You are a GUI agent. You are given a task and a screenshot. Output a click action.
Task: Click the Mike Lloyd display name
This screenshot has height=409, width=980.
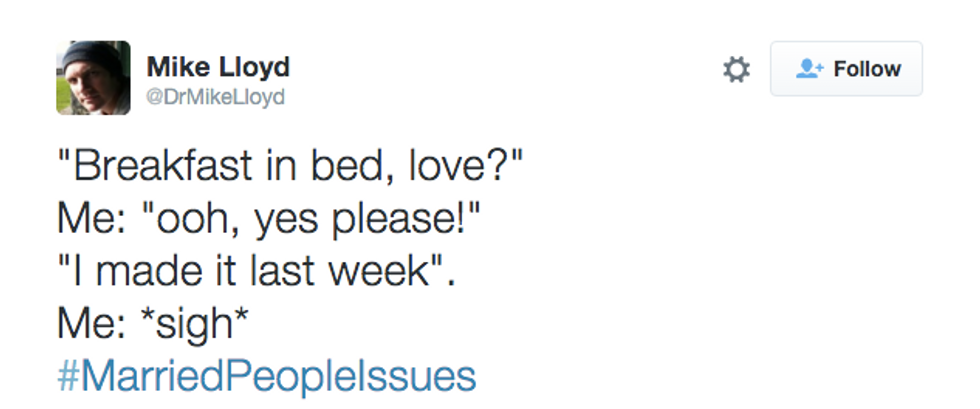[218, 67]
